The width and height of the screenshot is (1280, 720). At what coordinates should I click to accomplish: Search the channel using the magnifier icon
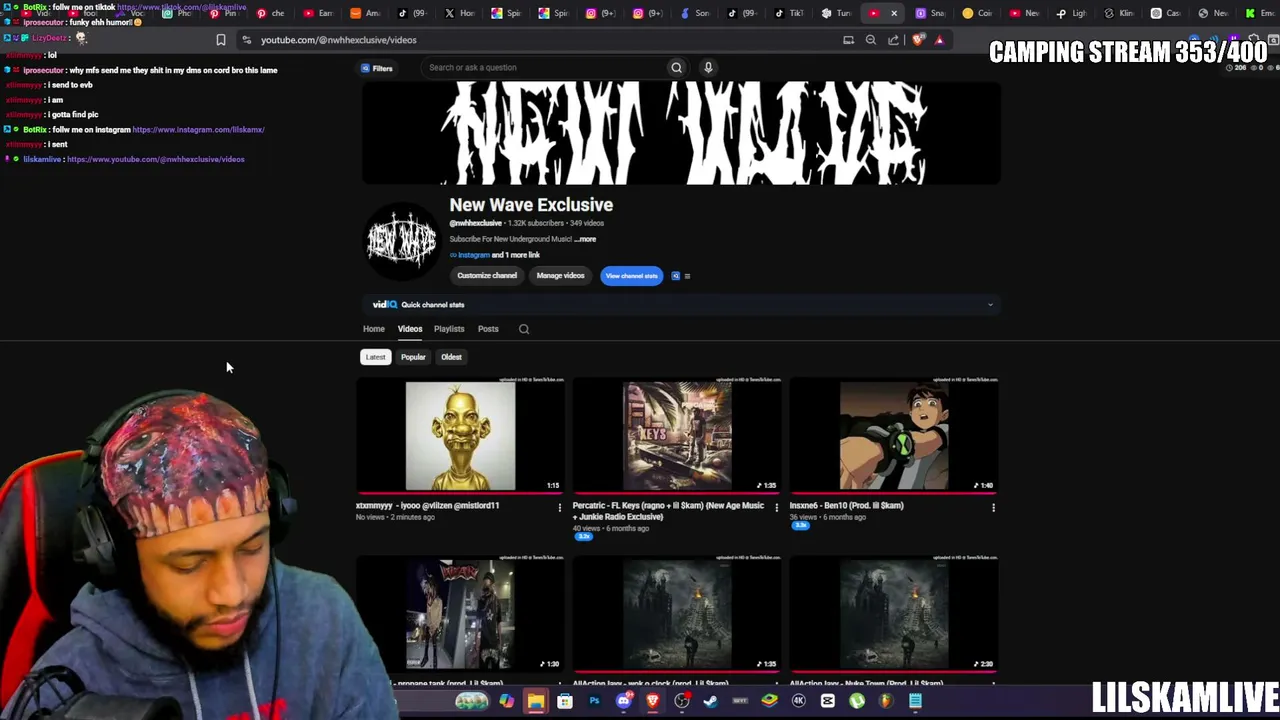click(524, 329)
